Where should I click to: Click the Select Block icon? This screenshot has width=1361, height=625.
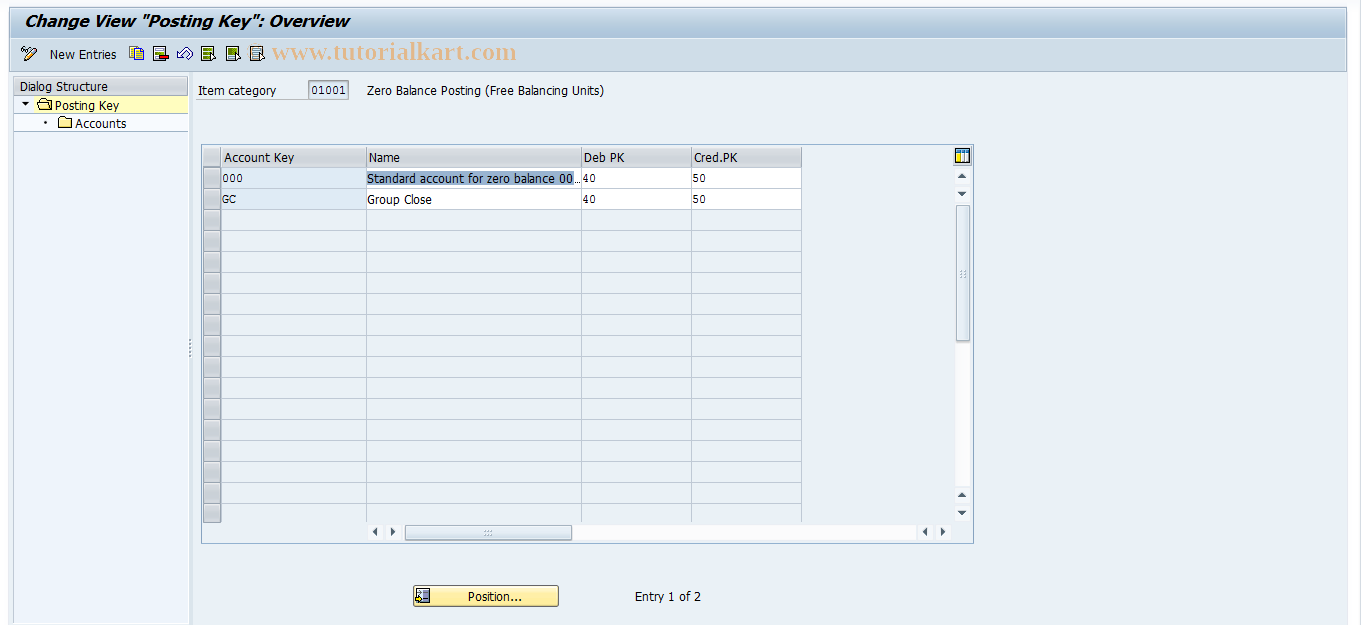pyautogui.click(x=233, y=54)
